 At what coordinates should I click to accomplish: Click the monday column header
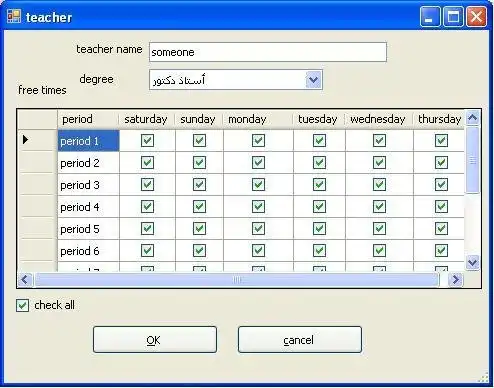click(x=258, y=119)
